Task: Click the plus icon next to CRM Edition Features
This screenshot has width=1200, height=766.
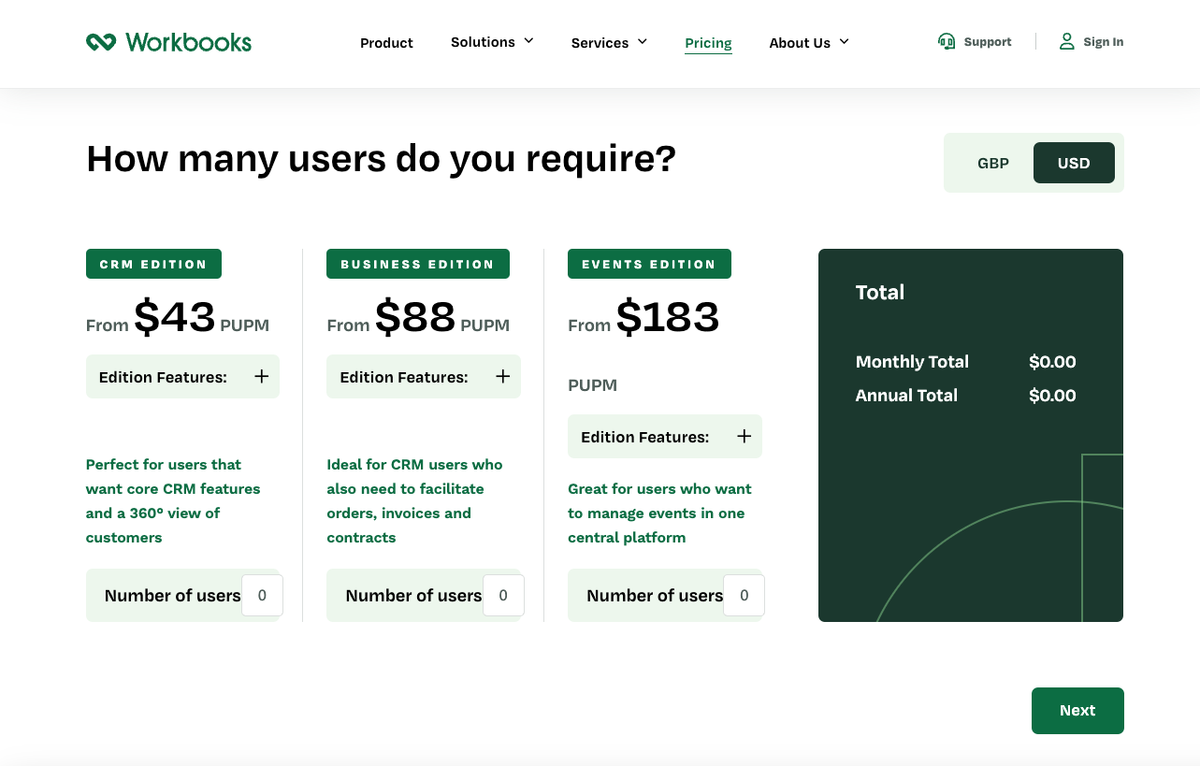Action: point(261,376)
